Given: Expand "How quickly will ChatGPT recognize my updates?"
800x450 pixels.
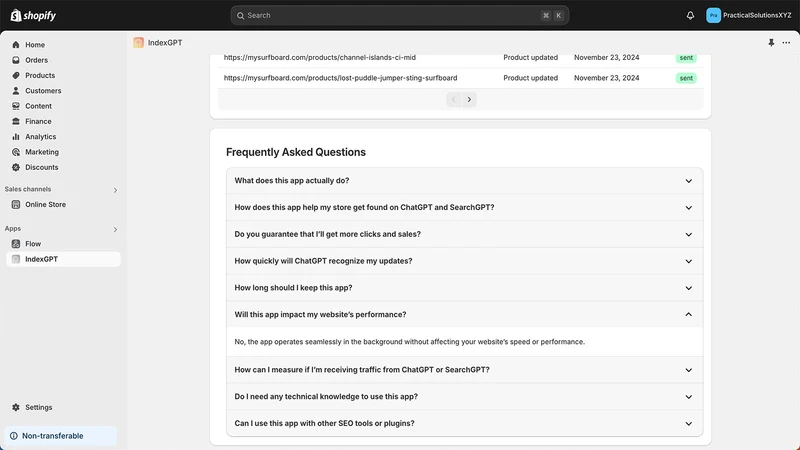Looking at the screenshot, I should [464, 261].
